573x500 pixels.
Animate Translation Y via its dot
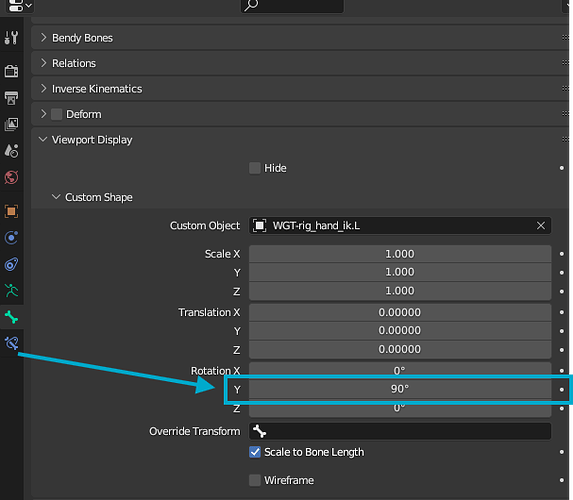[x=562, y=331]
